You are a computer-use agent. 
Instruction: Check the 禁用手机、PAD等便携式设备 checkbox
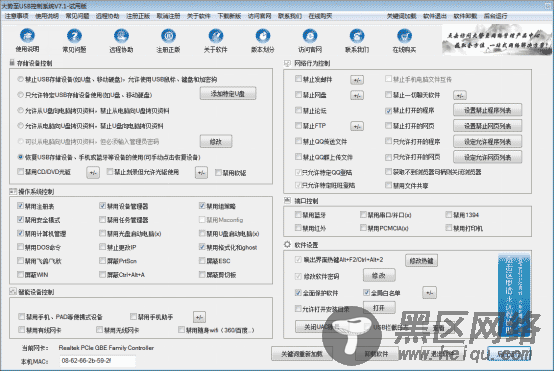point(22,317)
